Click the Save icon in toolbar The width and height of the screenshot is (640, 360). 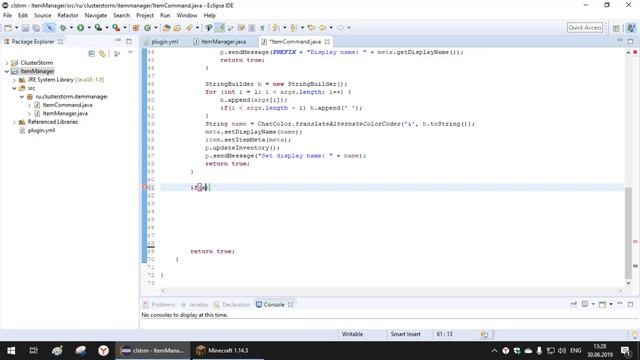click(x=25, y=28)
